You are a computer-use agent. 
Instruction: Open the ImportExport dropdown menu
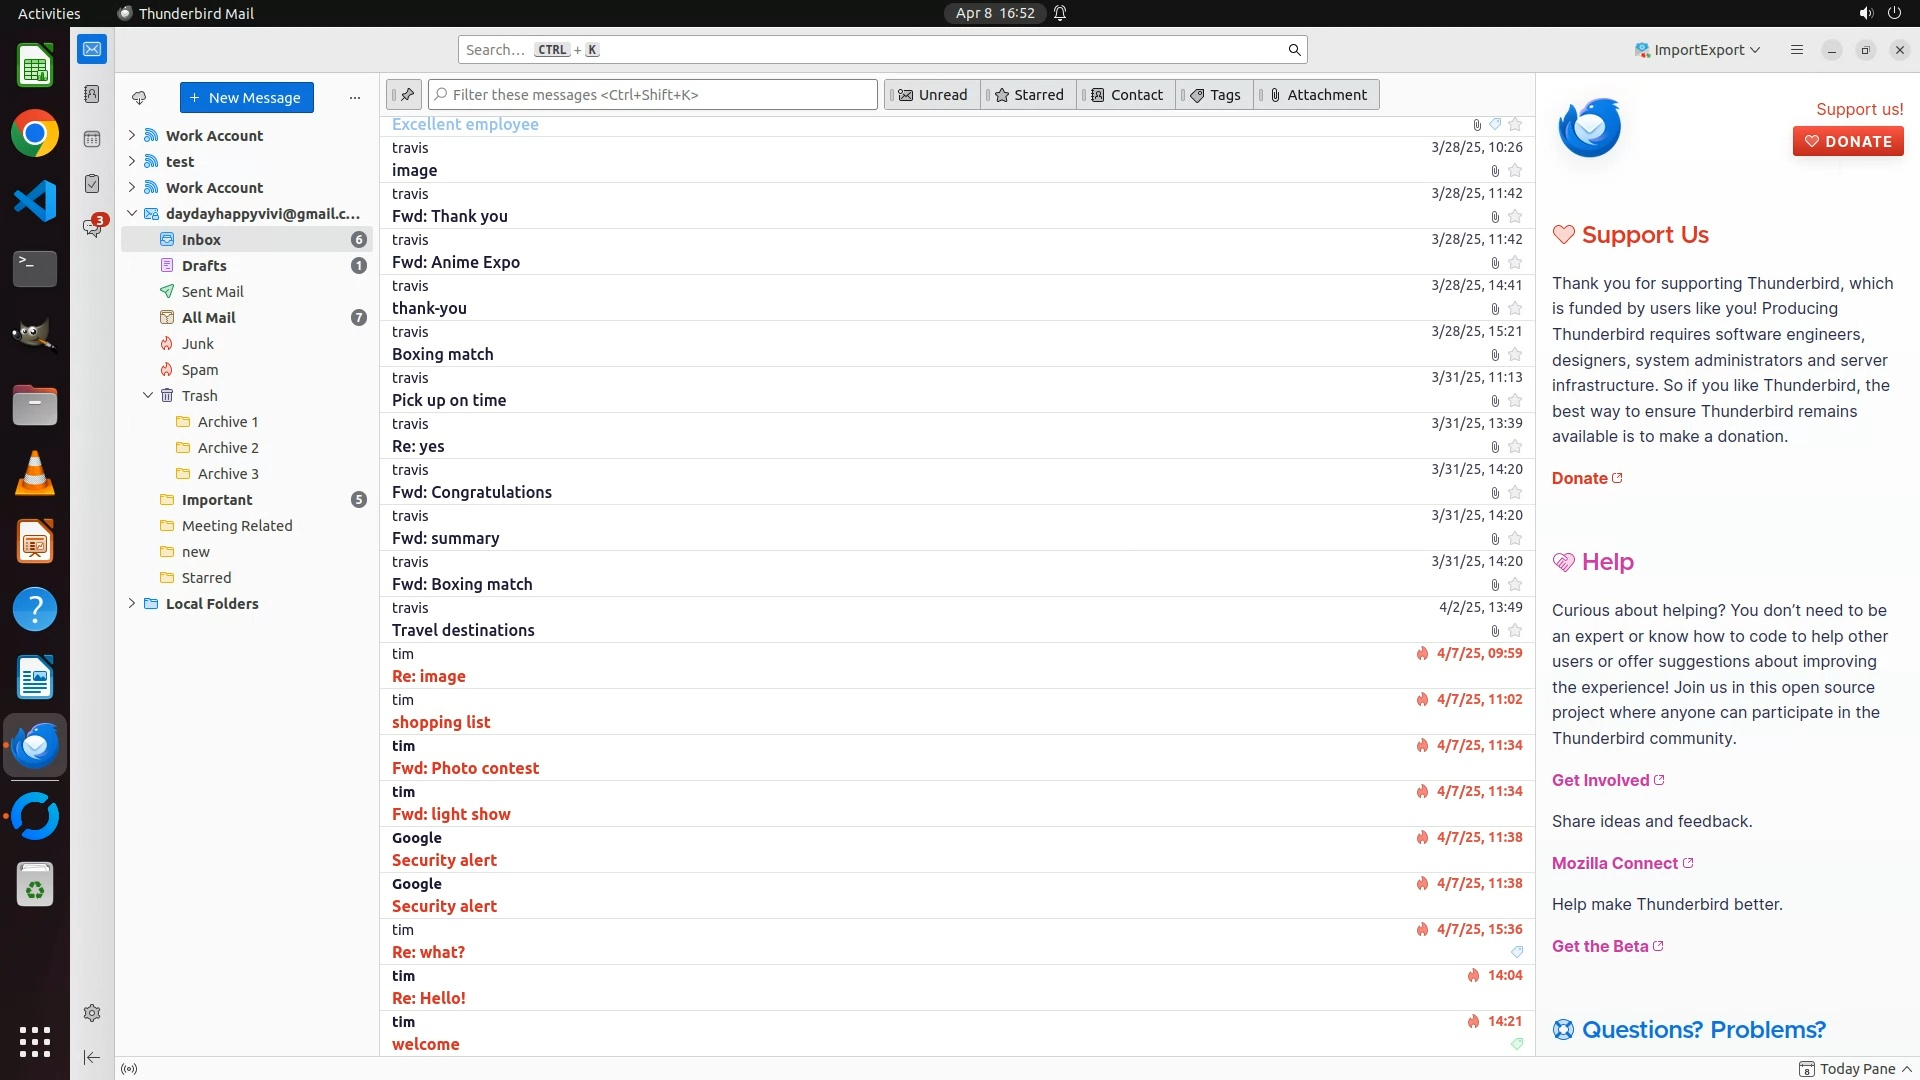[x=1697, y=50]
